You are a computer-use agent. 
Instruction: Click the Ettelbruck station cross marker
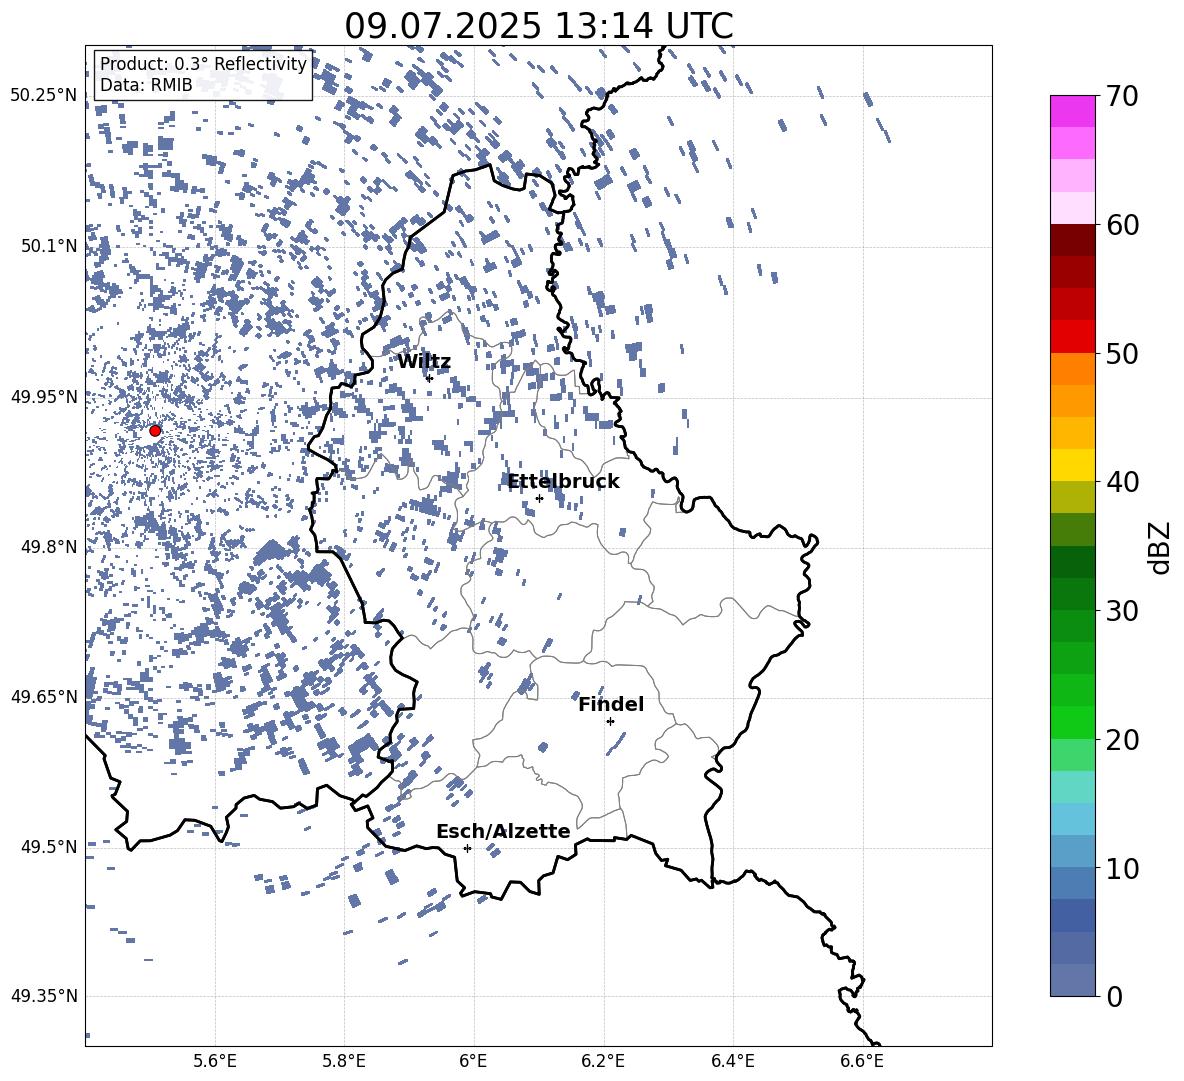[539, 498]
